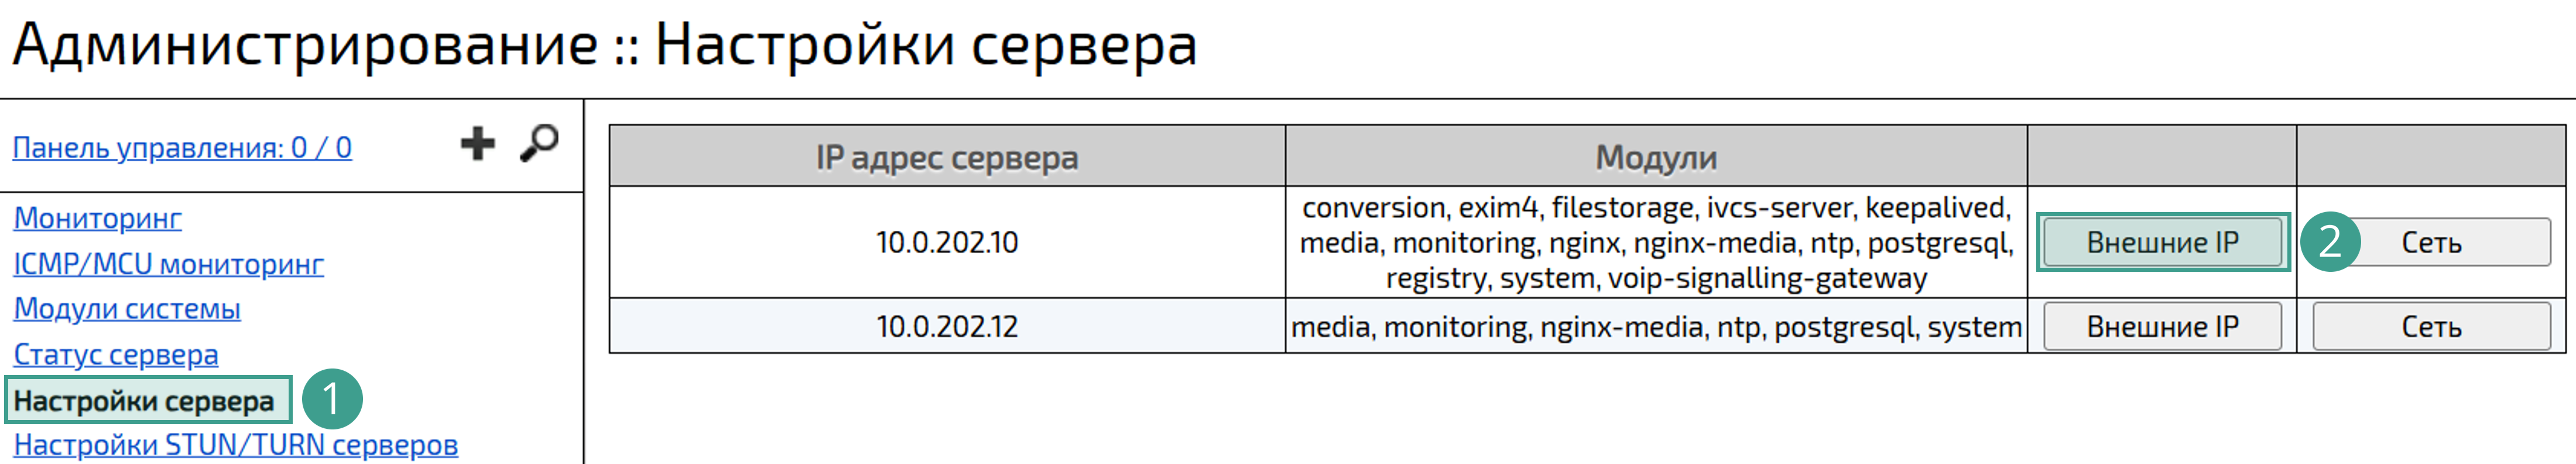Open the Статус сервера link
The width and height of the screenshot is (2576, 464).
pos(116,355)
